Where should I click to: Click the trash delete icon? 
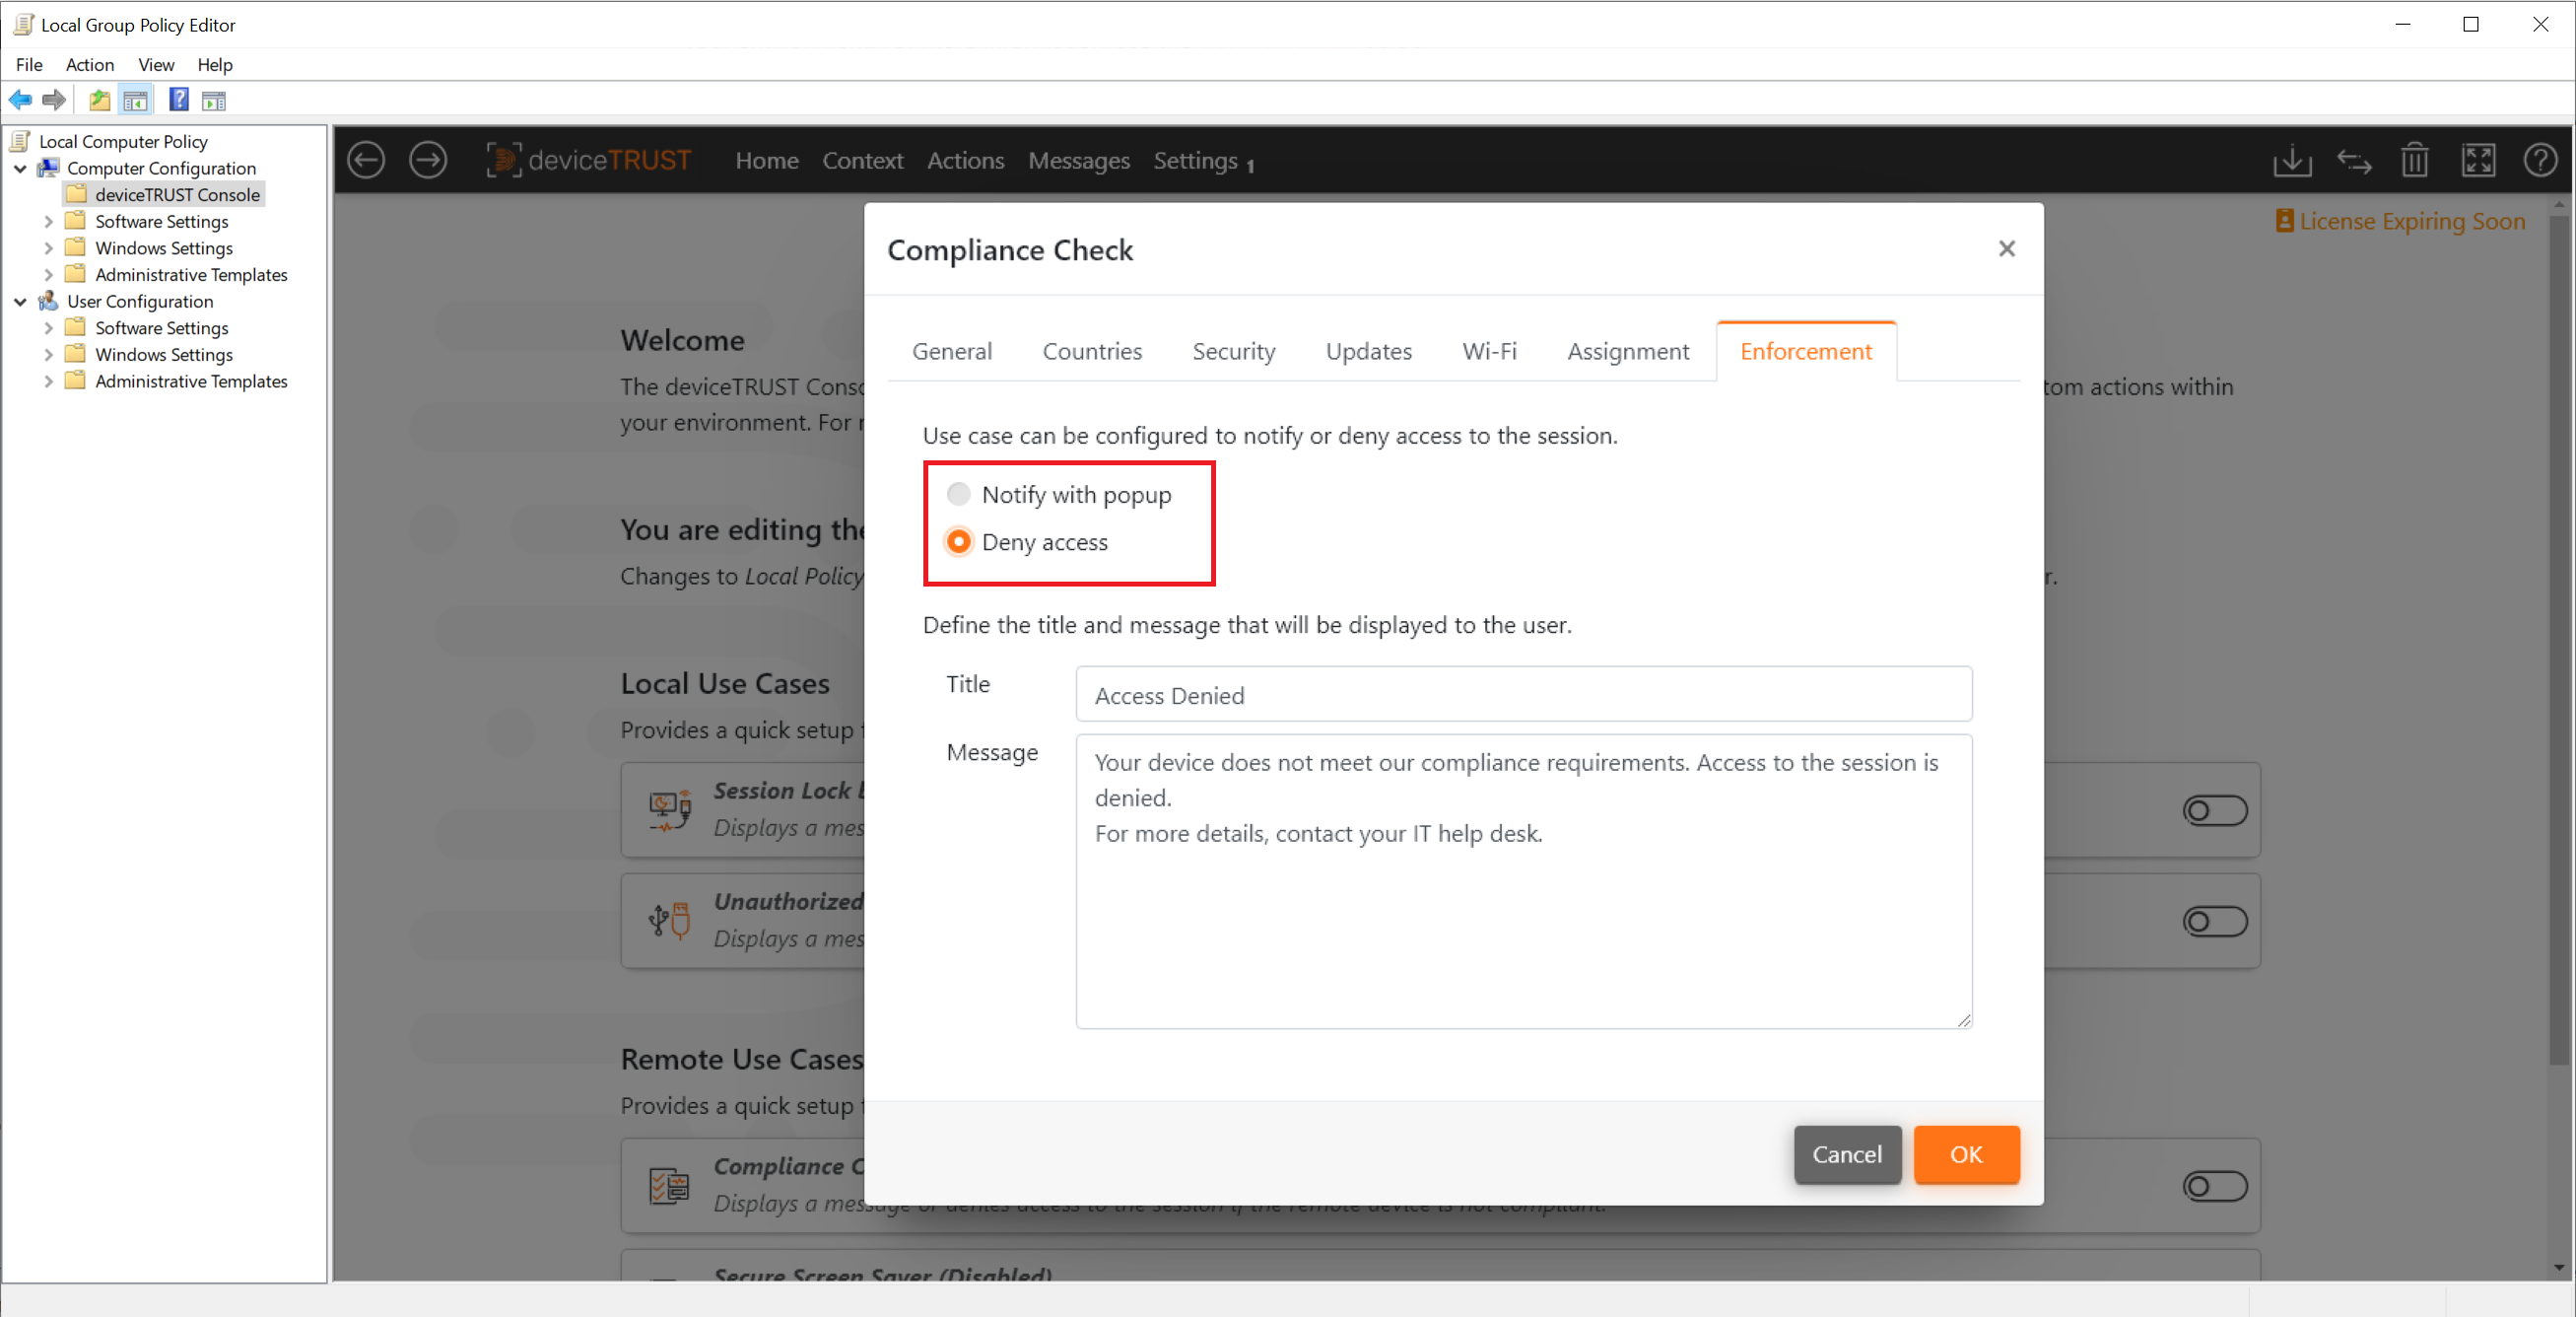click(2415, 160)
